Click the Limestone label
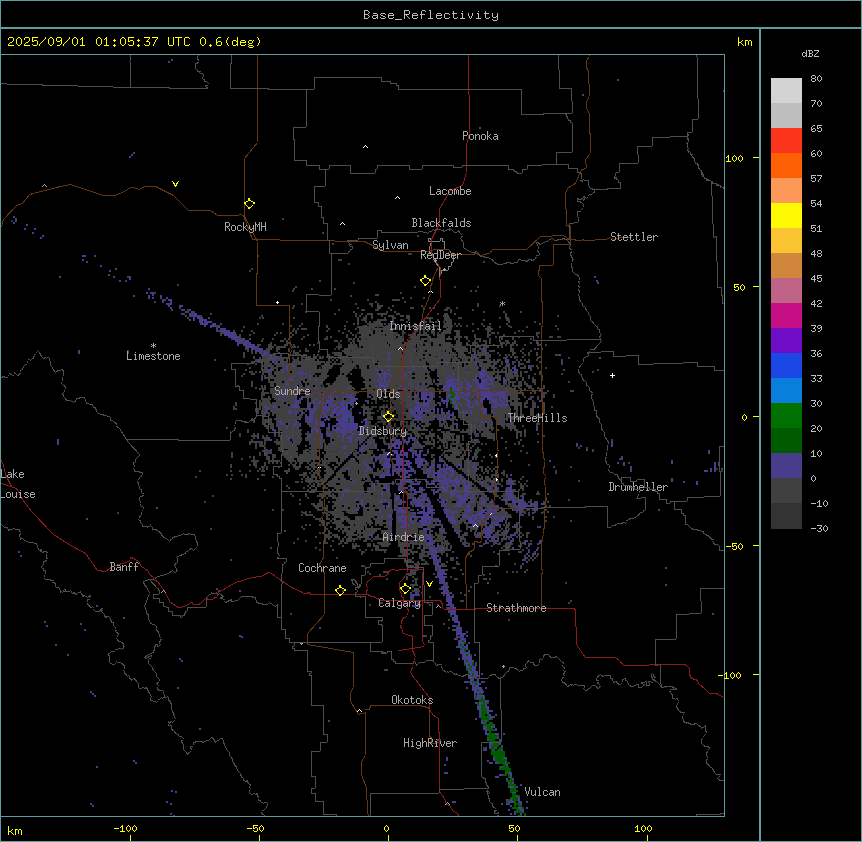This screenshot has width=862, height=842. pos(153,356)
